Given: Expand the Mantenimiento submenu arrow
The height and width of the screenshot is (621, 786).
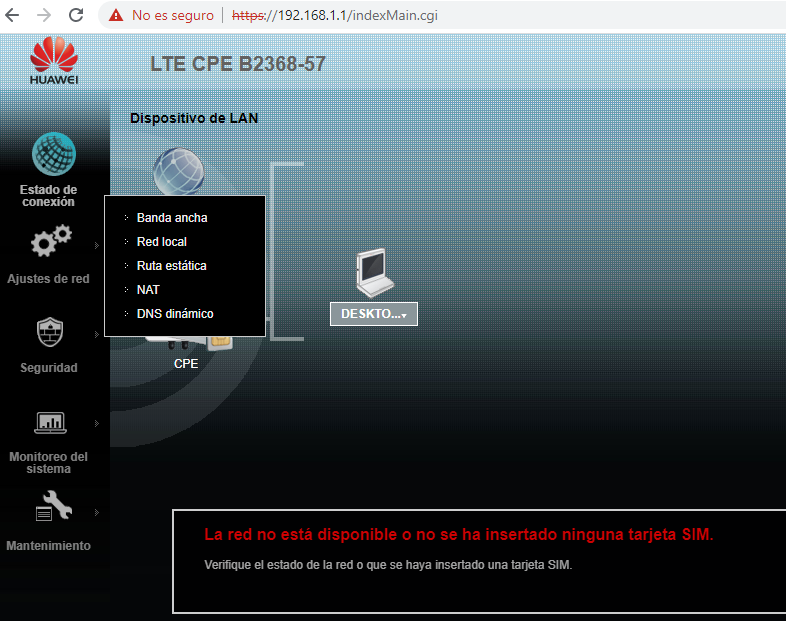Looking at the screenshot, I should pyautogui.click(x=97, y=512).
